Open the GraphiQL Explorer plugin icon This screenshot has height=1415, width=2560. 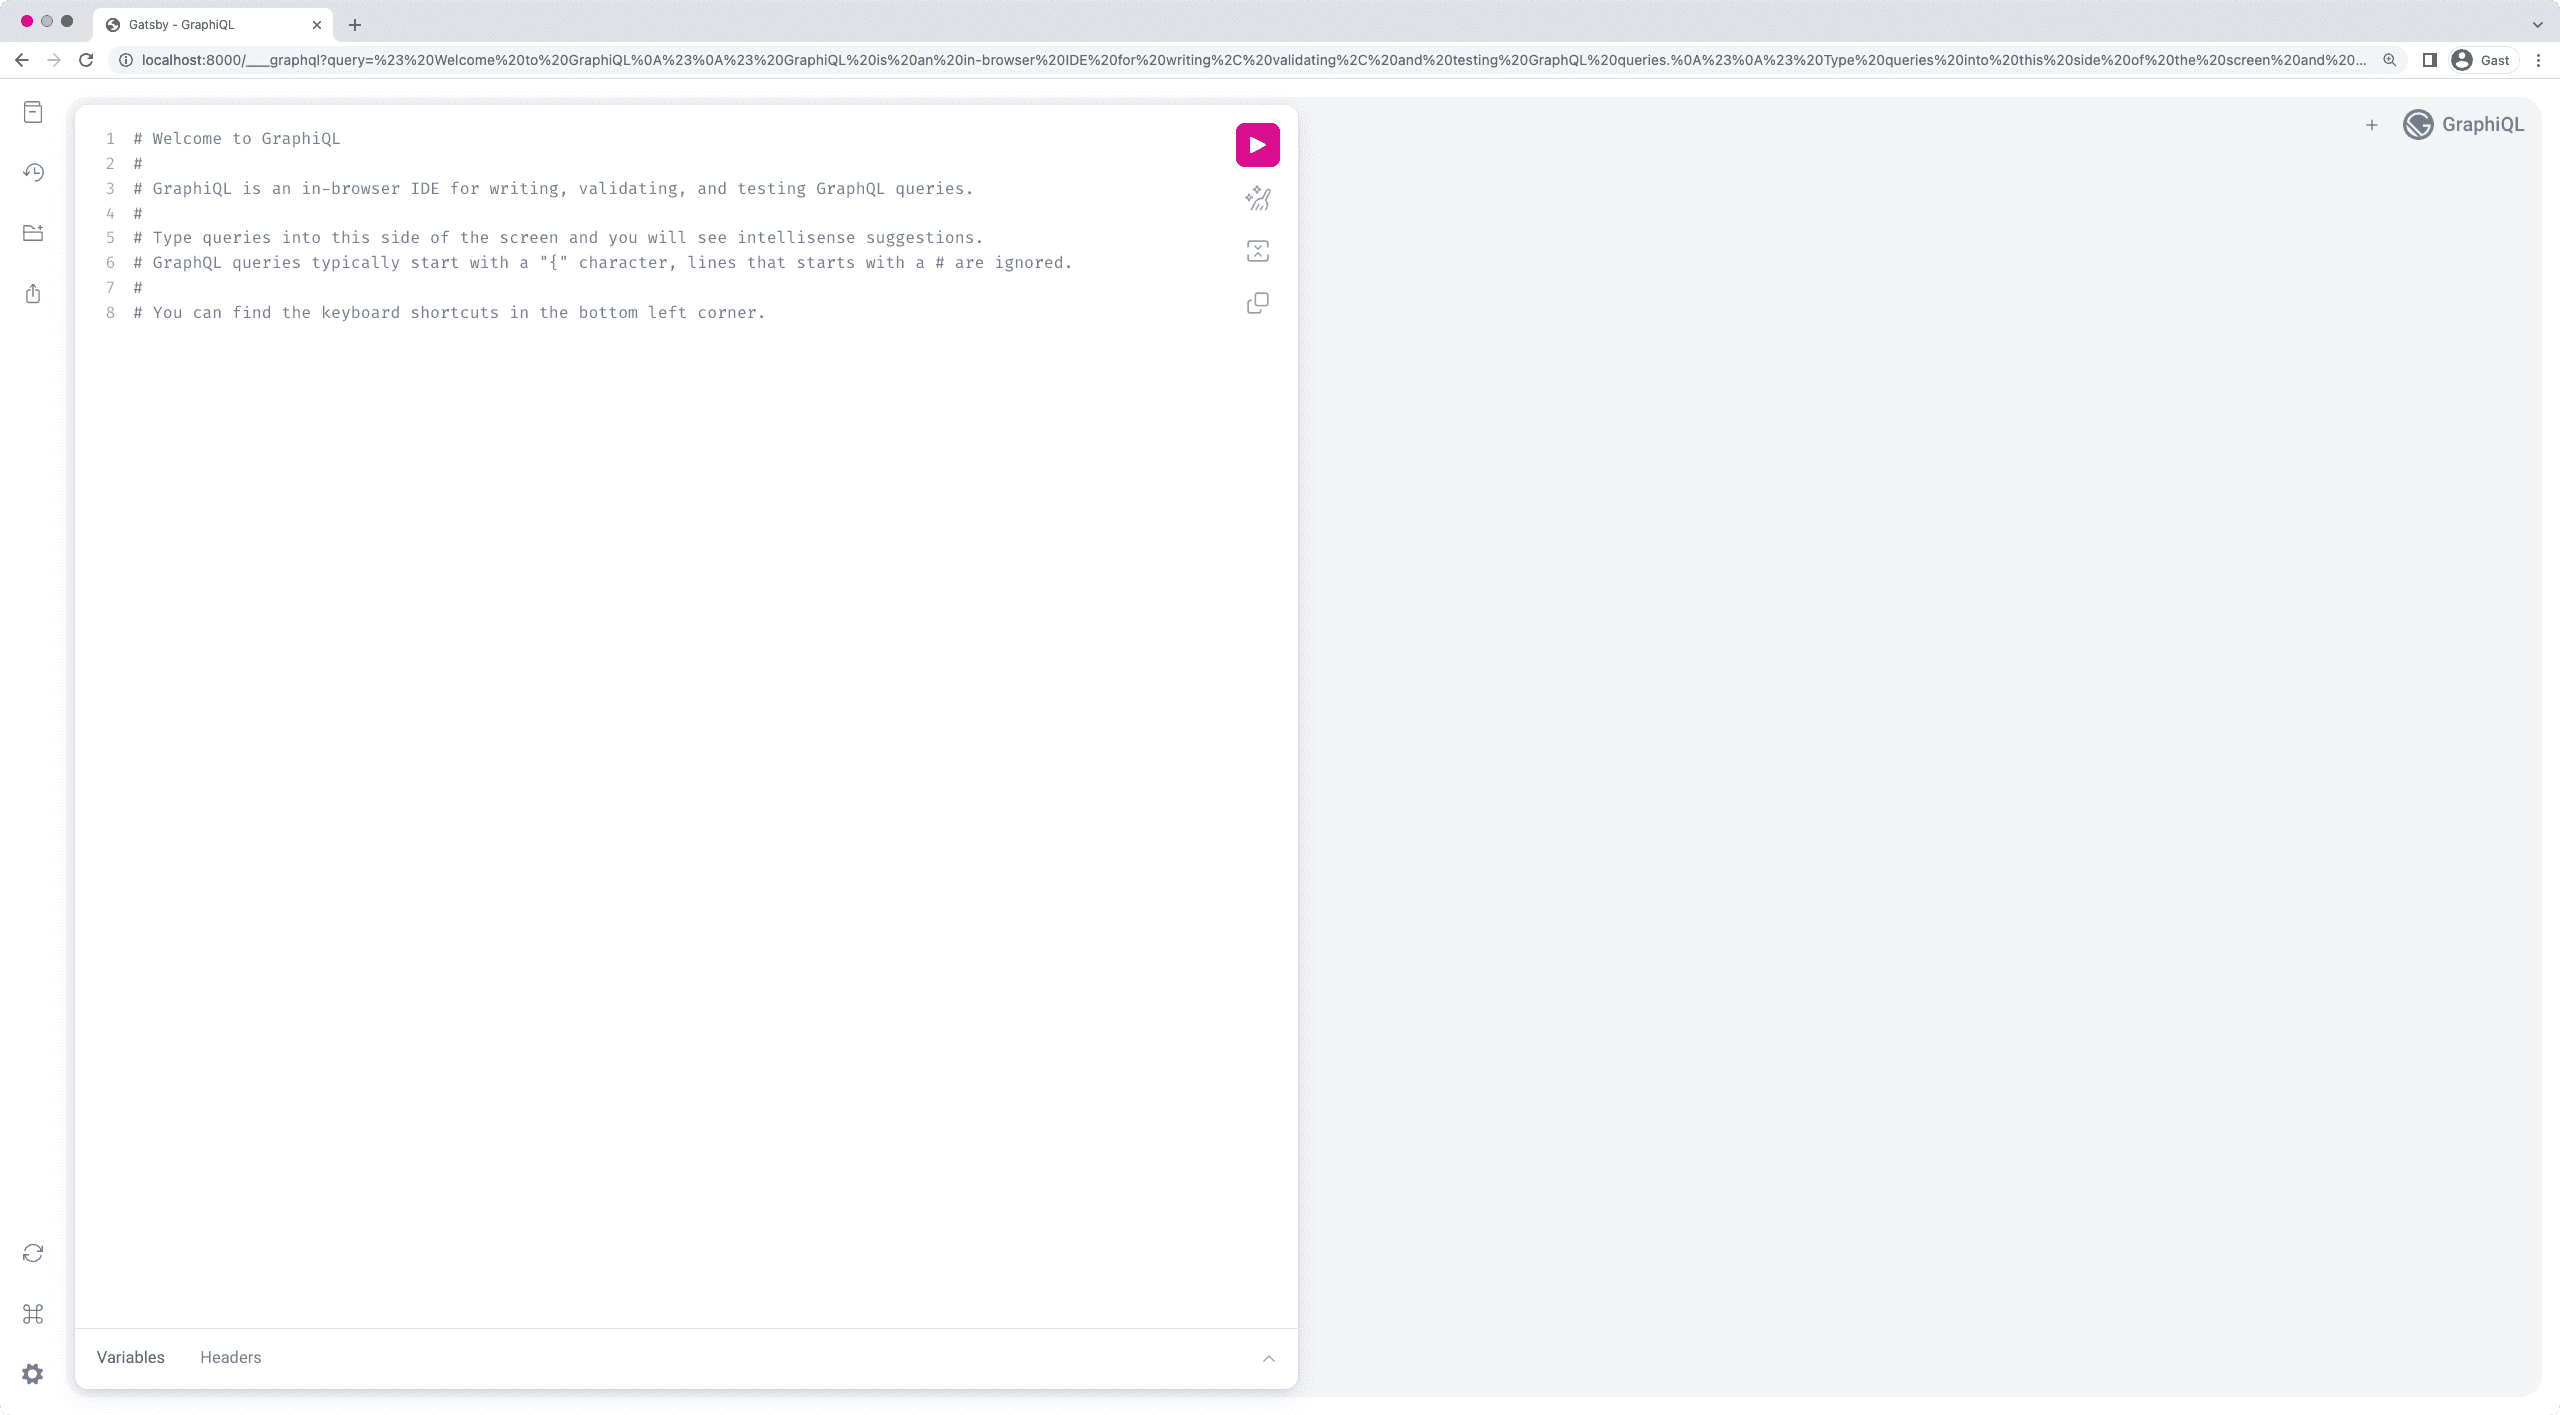click(33, 233)
